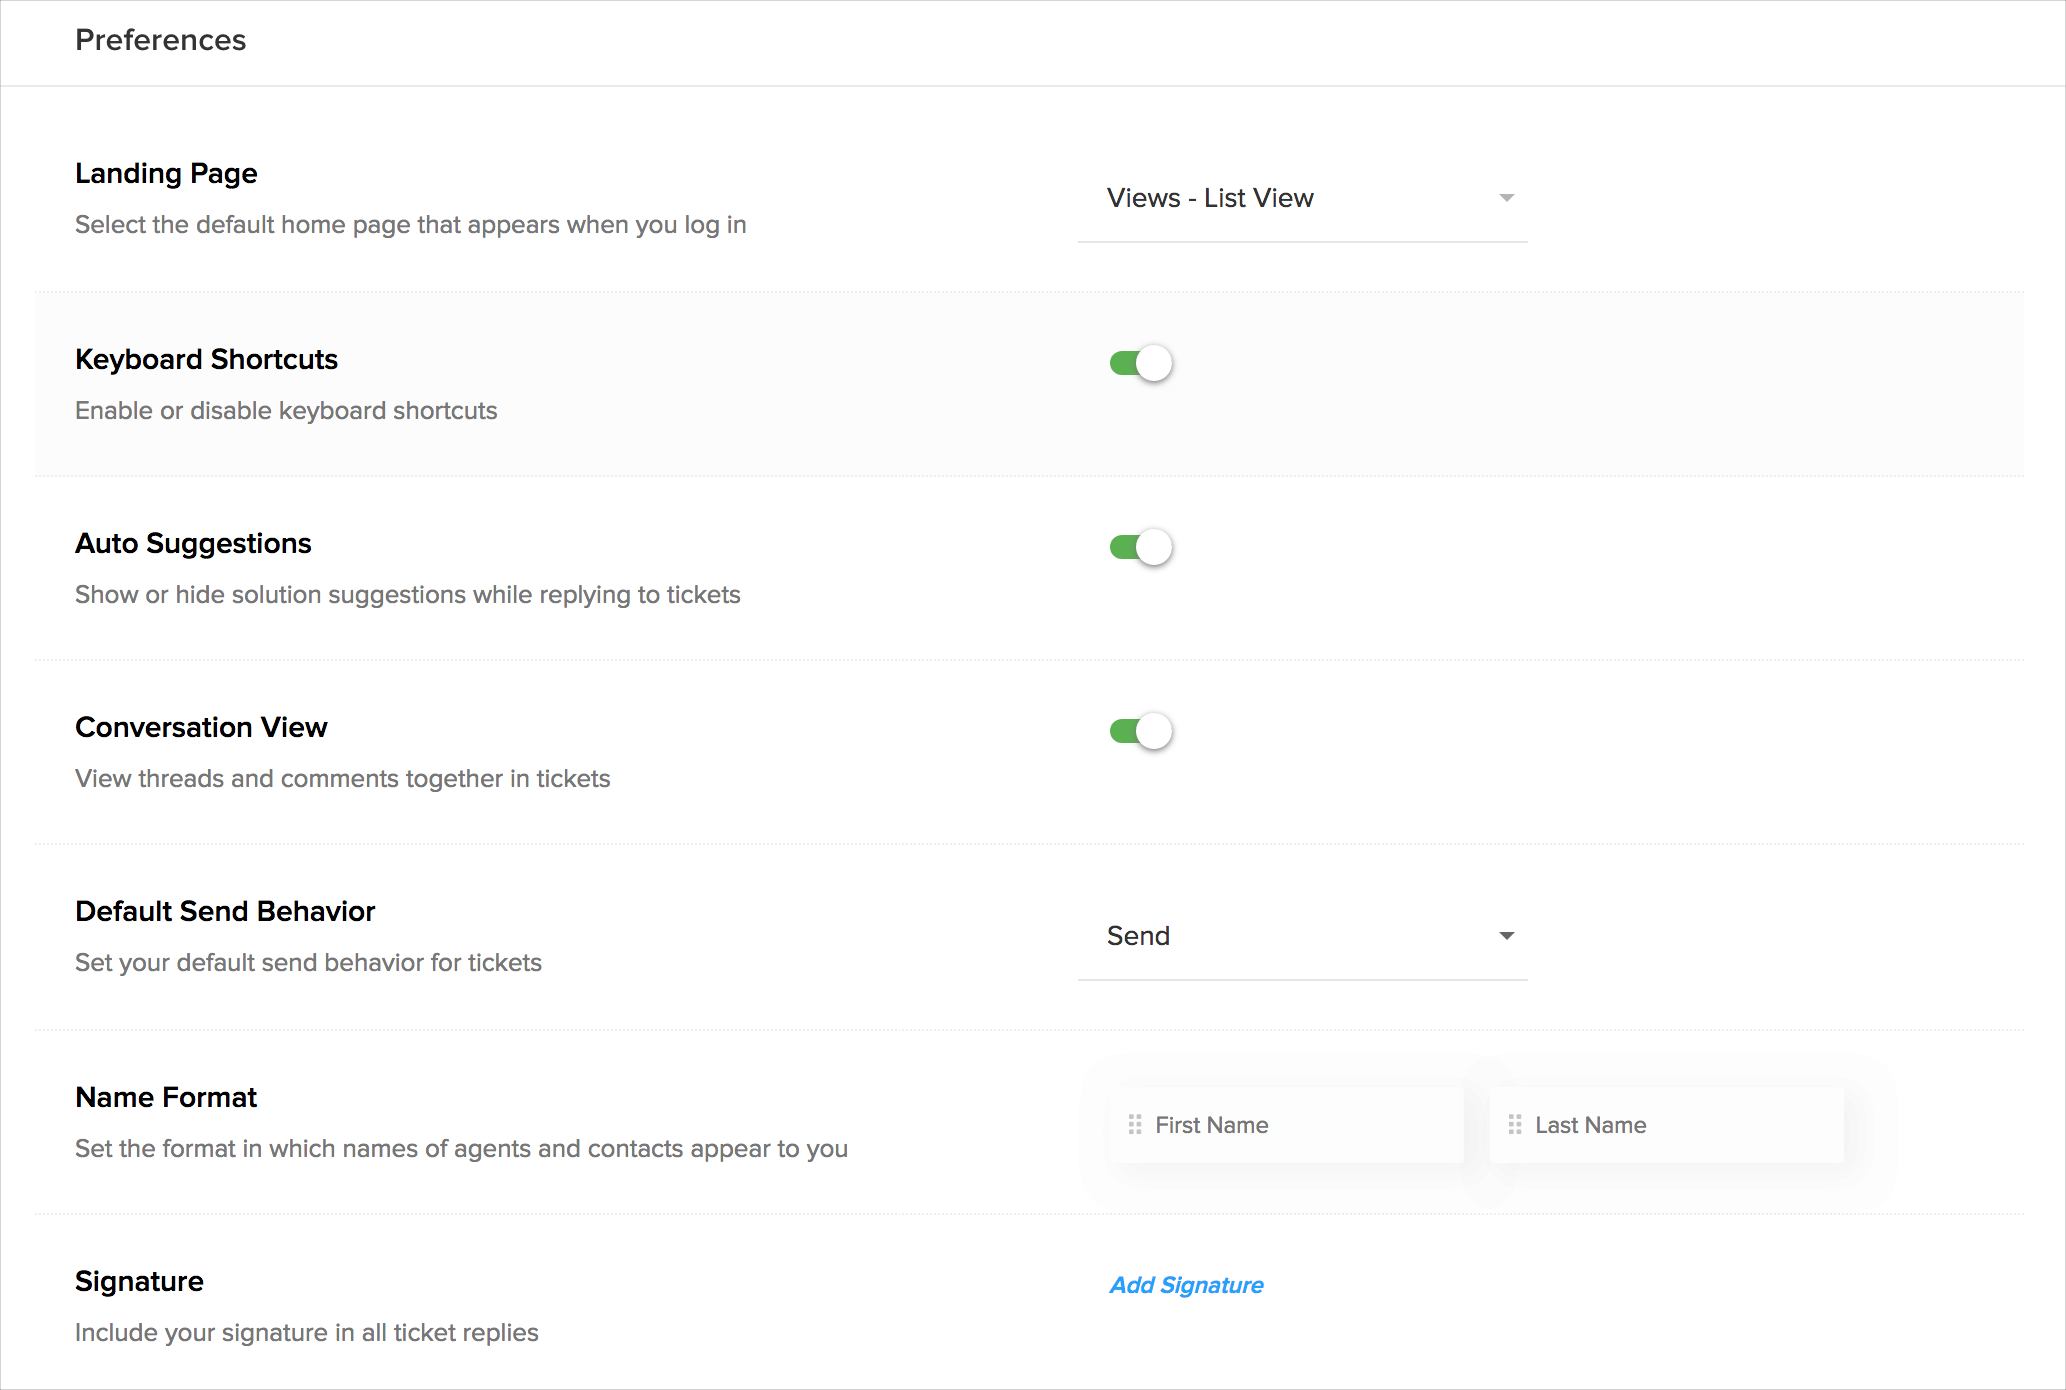Viewport: 2066px width, 1390px height.
Task: Select the First Name chip
Action: [x=1286, y=1125]
